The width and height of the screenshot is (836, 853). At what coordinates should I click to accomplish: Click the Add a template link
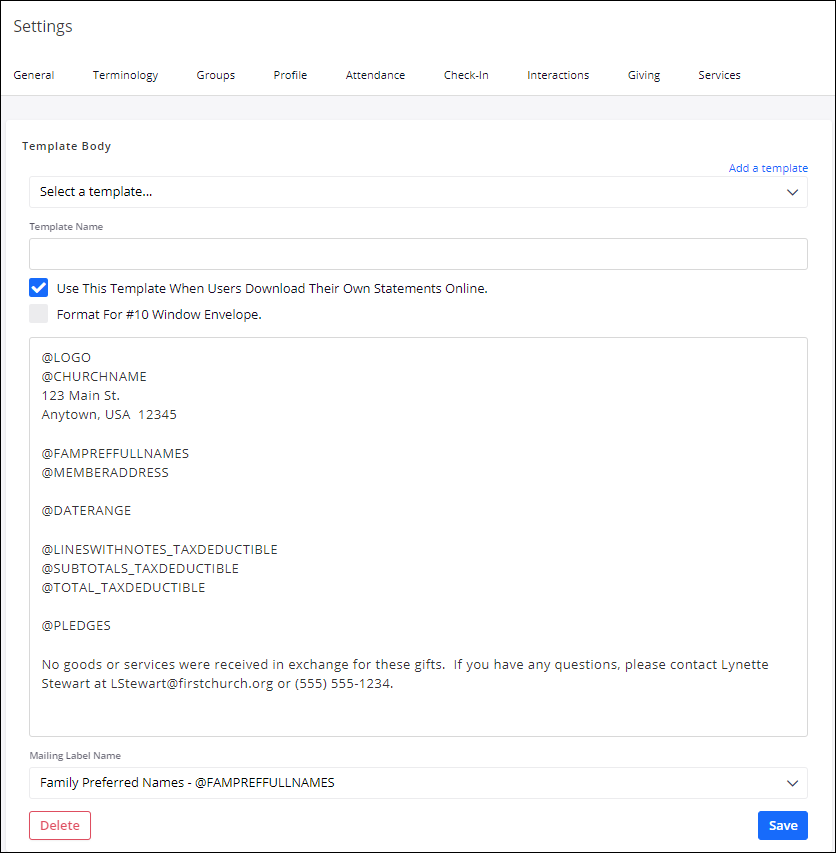pyautogui.click(x=768, y=168)
